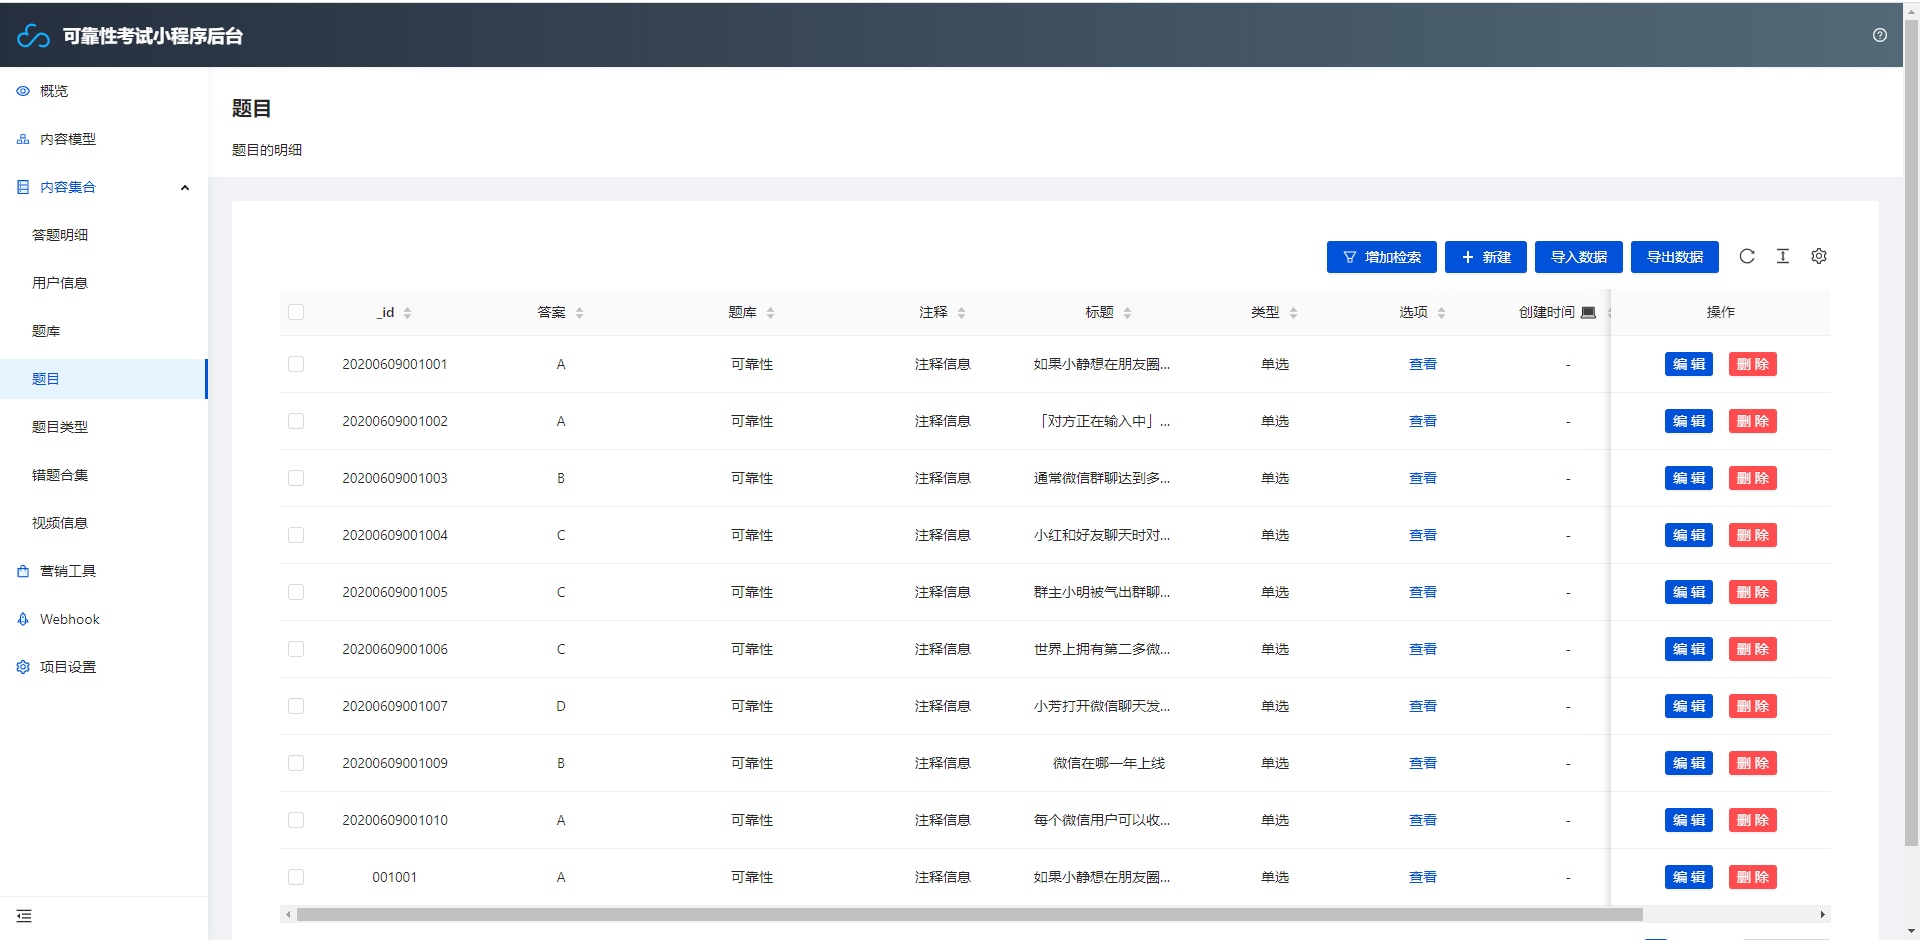Click icon next to 创建时间 header
The width and height of the screenshot is (1920, 940).
pos(1588,312)
